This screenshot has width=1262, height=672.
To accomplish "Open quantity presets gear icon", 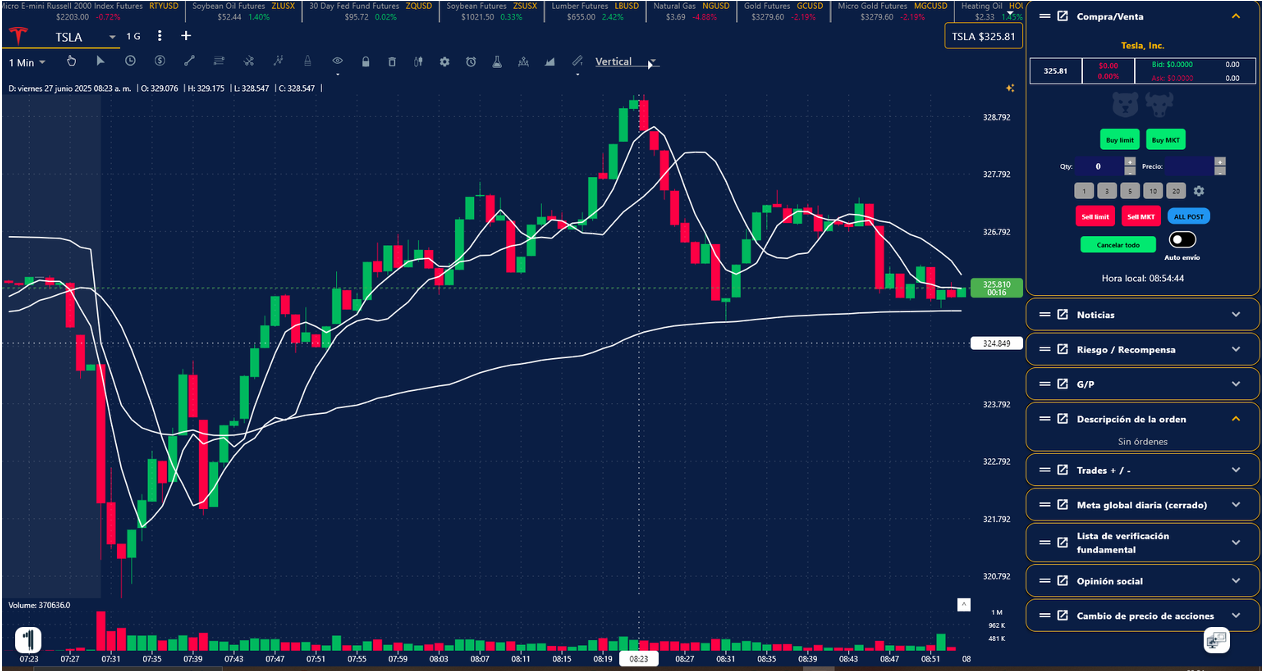I will coord(1199,191).
